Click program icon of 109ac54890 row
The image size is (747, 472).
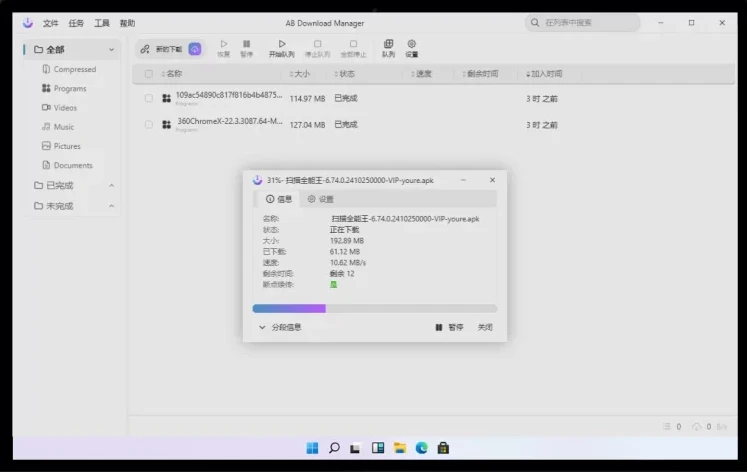point(166,98)
